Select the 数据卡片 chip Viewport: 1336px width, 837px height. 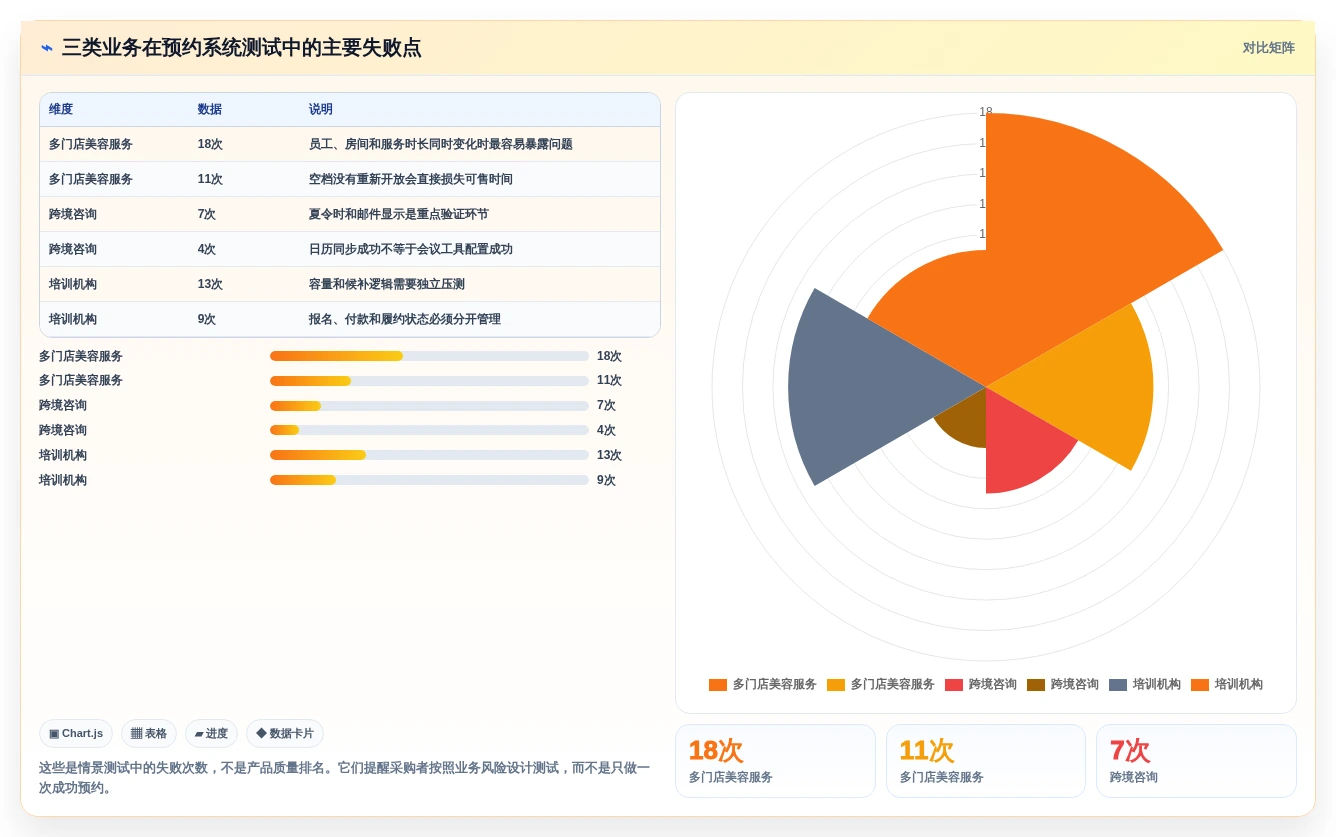[285, 733]
